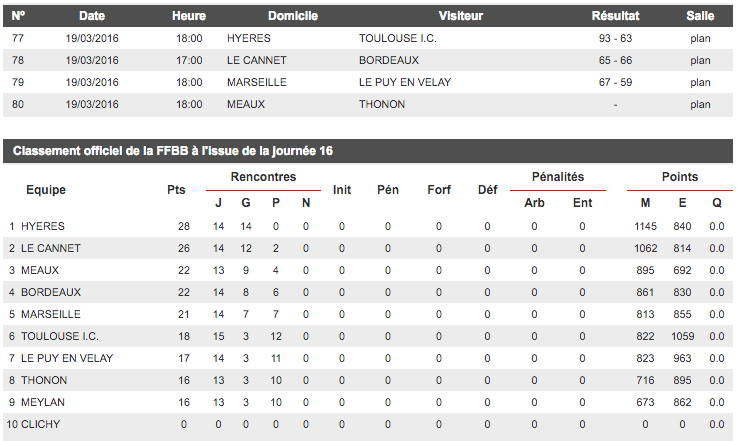The height and width of the screenshot is (441, 739).
Task: Click the Date column header
Action: coord(91,16)
